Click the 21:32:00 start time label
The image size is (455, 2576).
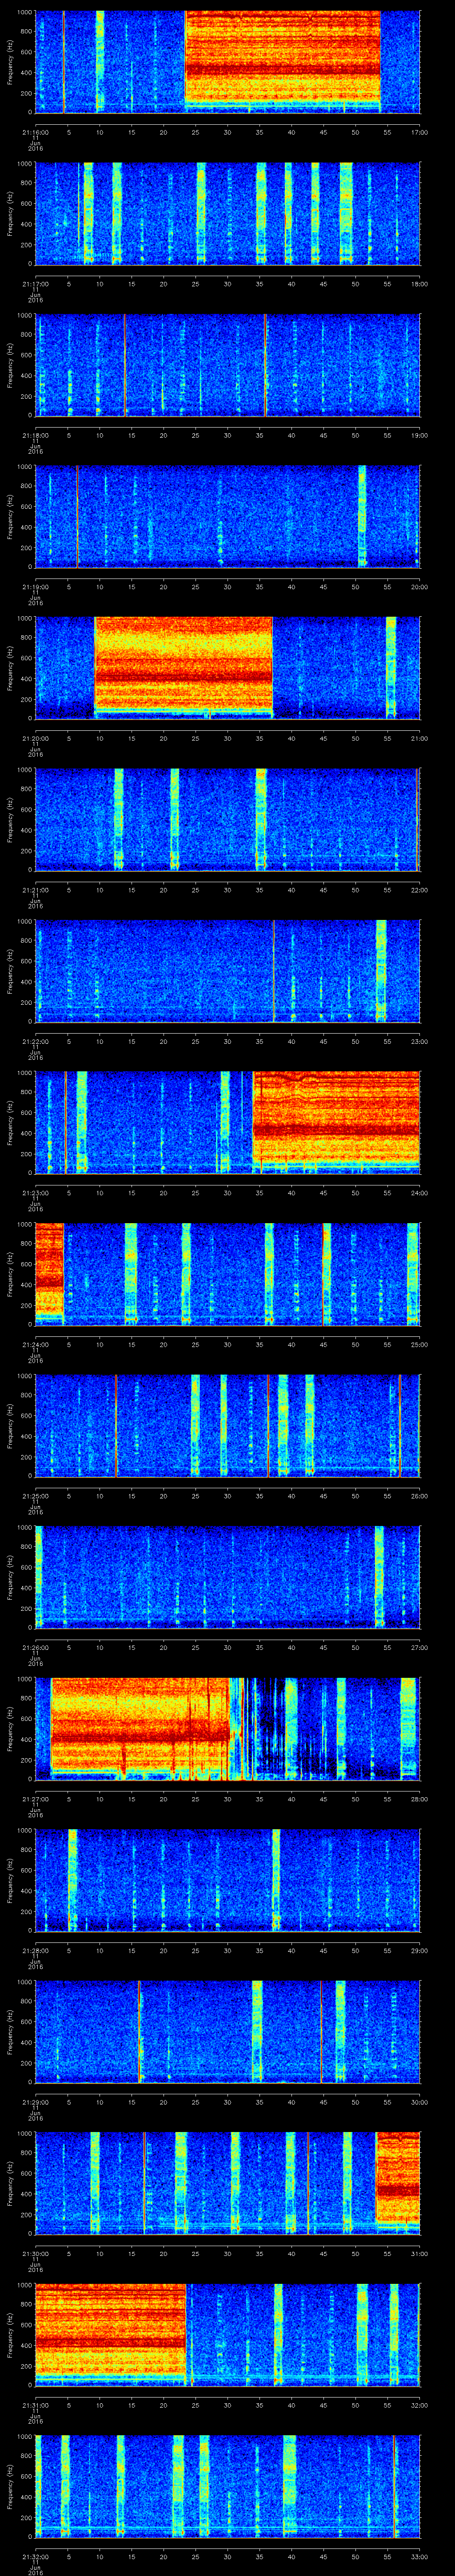pyautogui.click(x=35, y=2557)
